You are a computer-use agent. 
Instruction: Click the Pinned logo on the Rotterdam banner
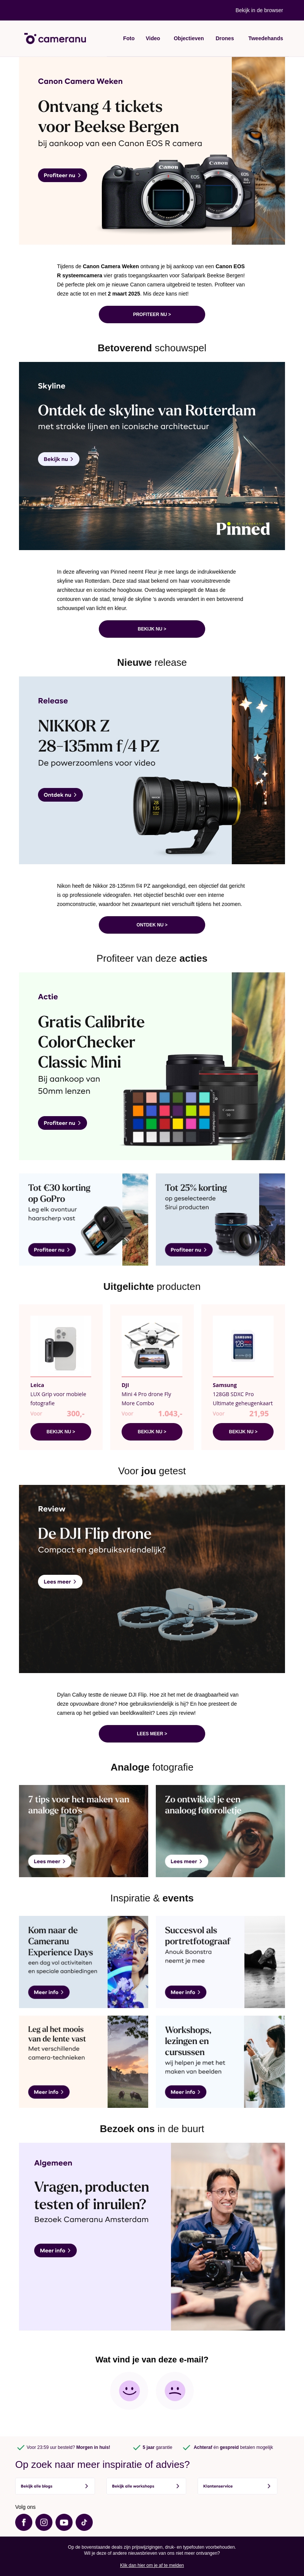point(243,528)
